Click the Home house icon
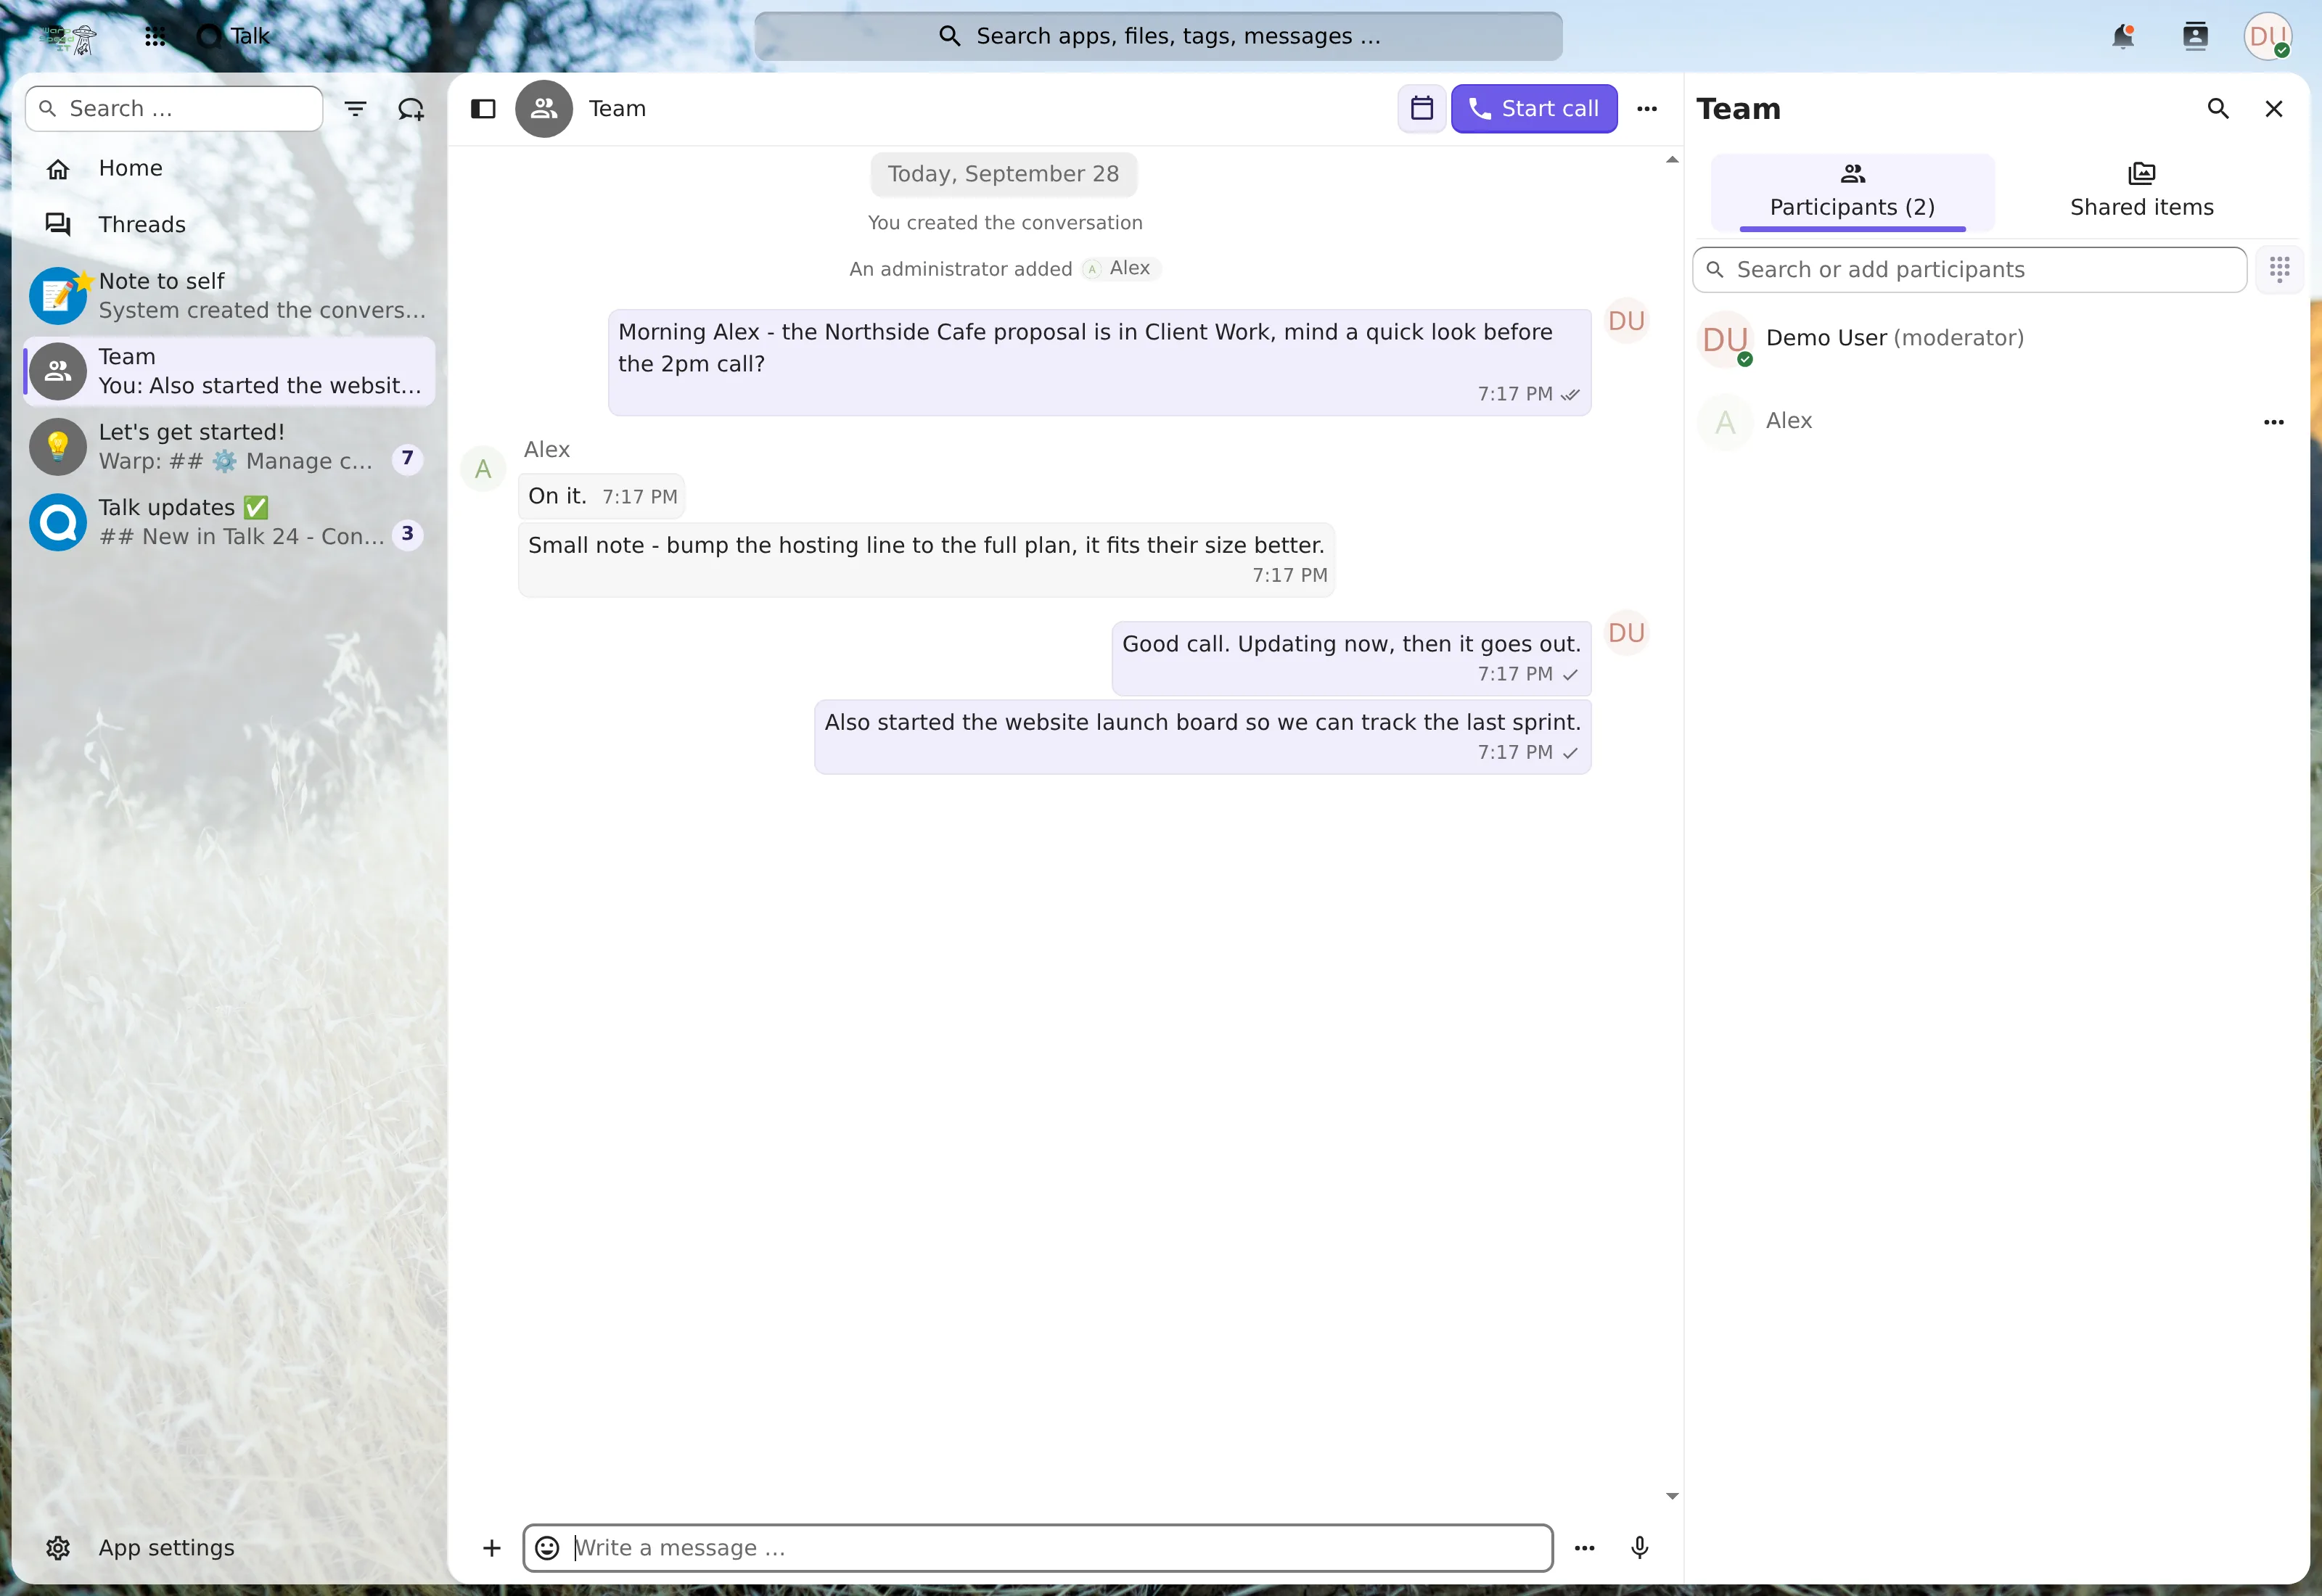The height and width of the screenshot is (1596, 2322). pos(58,169)
